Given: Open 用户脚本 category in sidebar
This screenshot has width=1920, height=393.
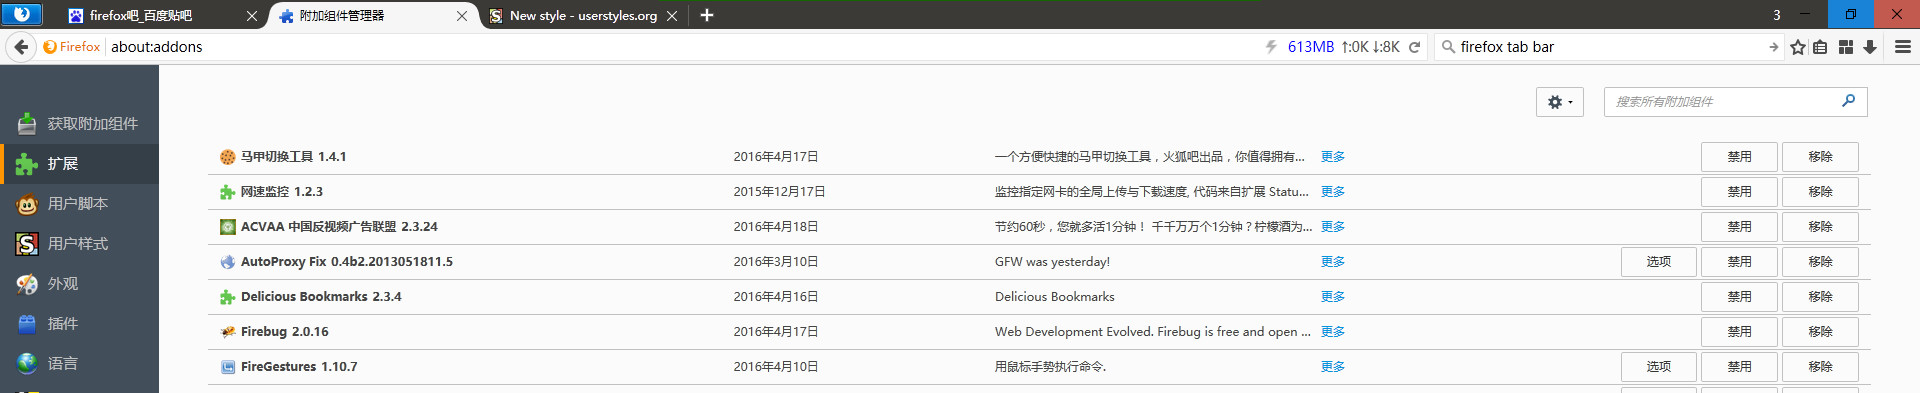Looking at the screenshot, I should (x=79, y=204).
